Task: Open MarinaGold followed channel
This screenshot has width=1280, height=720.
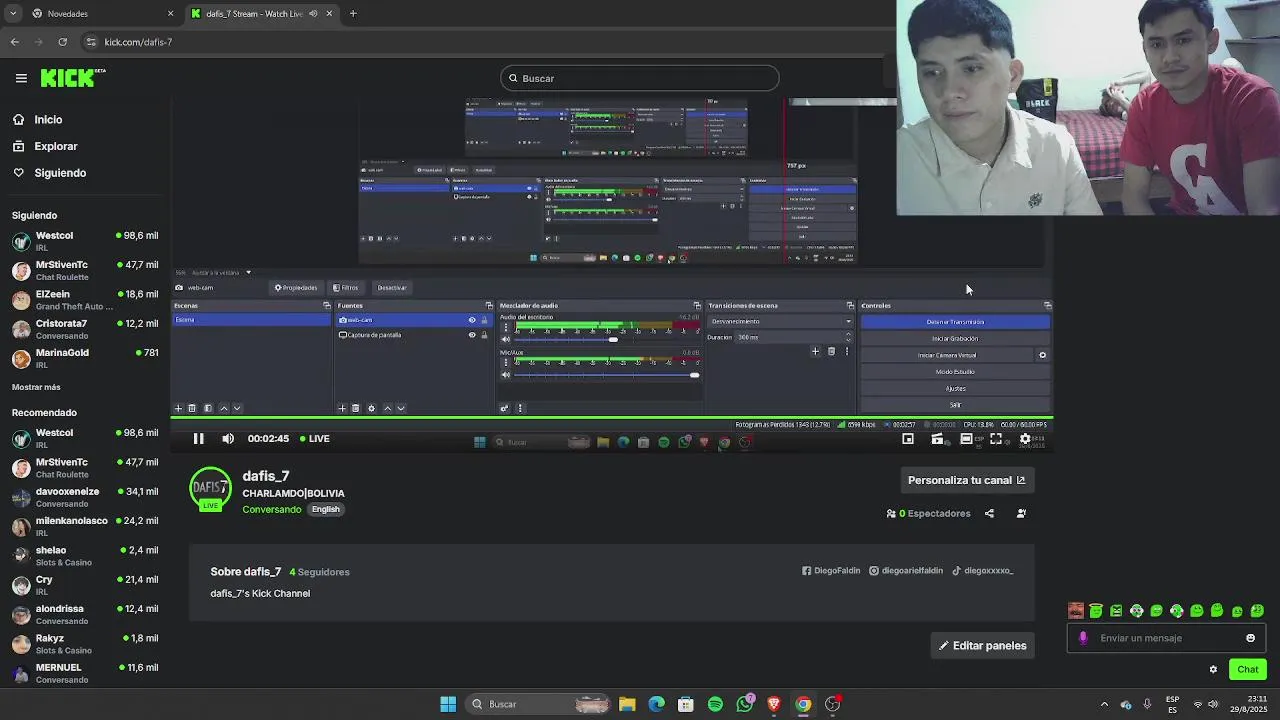Action: (84, 358)
